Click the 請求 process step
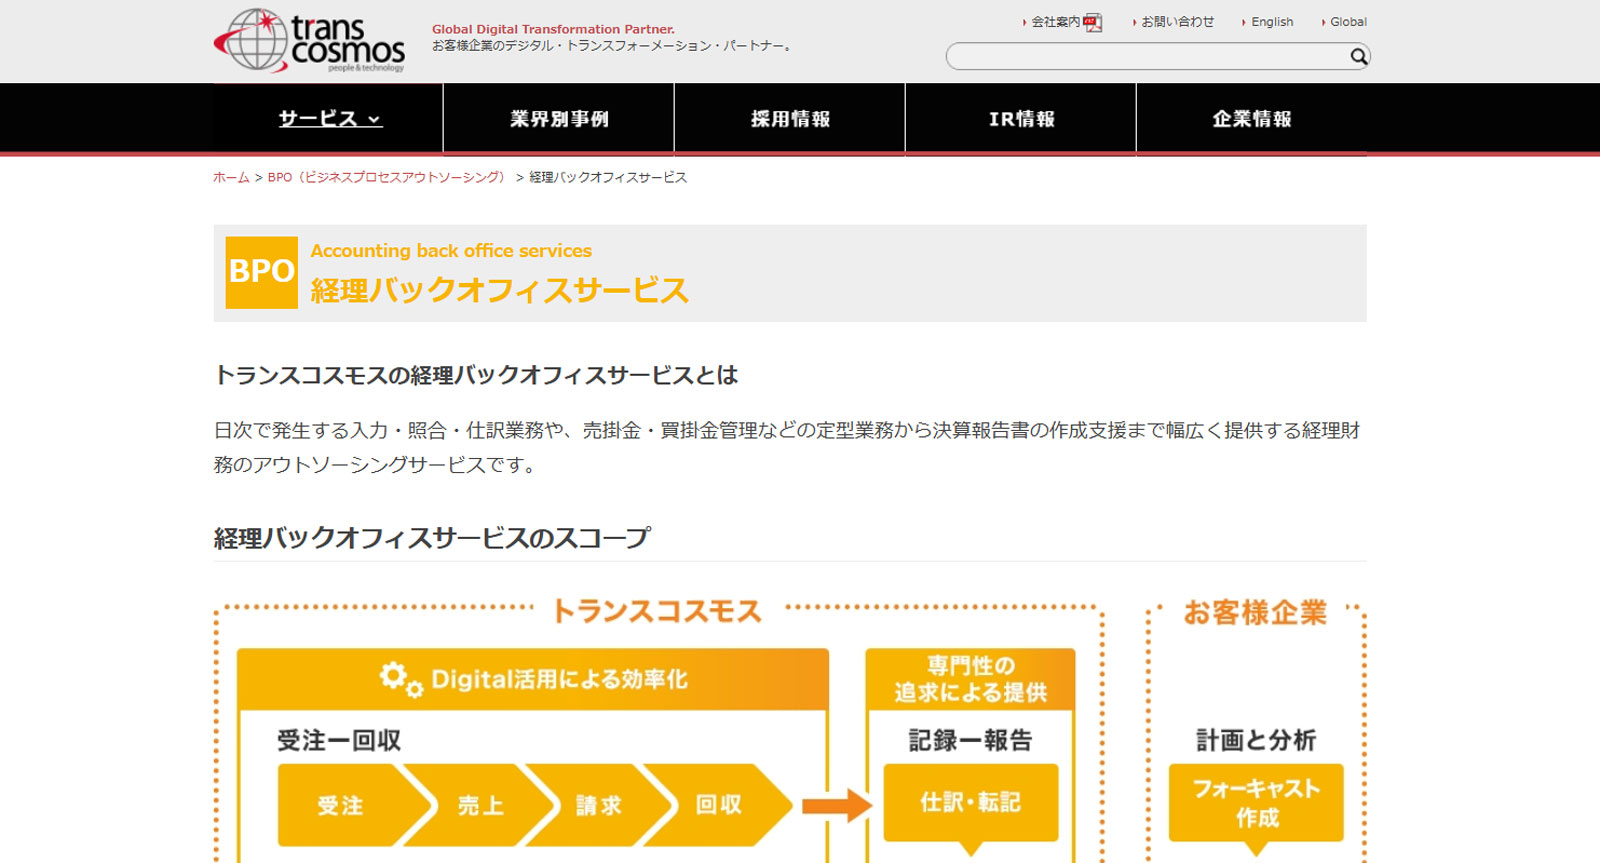The width and height of the screenshot is (1600, 863). (x=599, y=805)
